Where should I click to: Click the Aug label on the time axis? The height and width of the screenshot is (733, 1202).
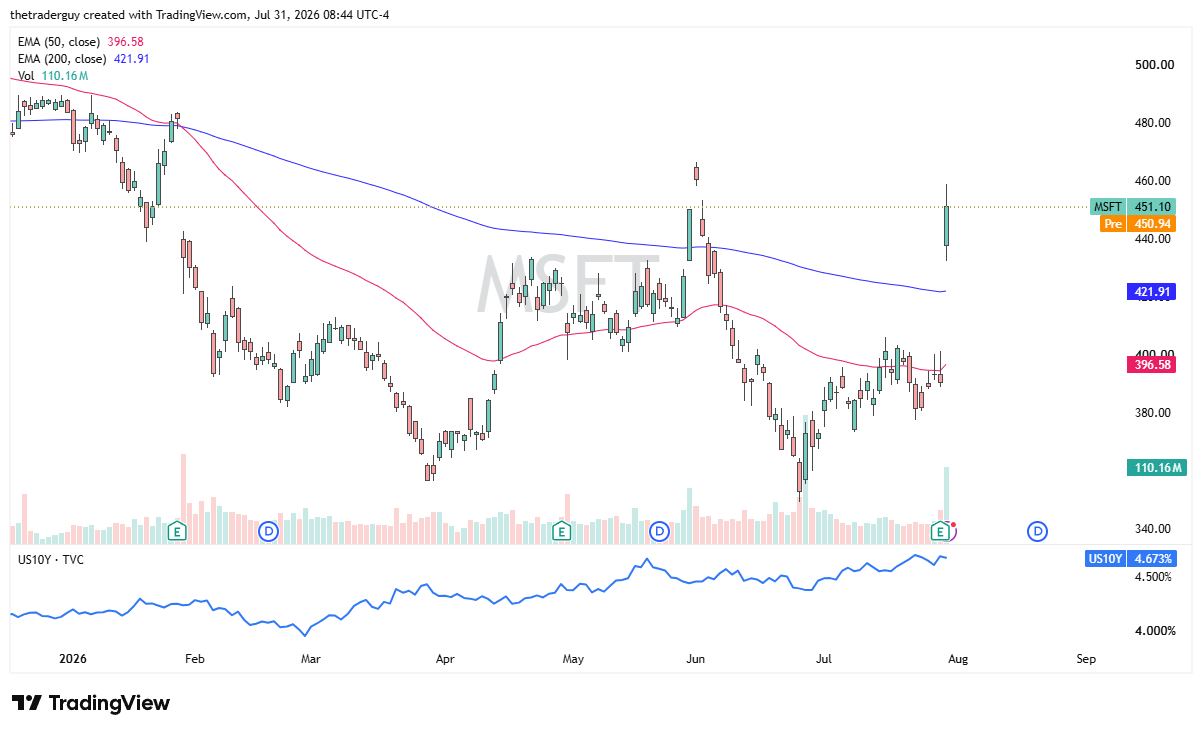(x=958, y=659)
